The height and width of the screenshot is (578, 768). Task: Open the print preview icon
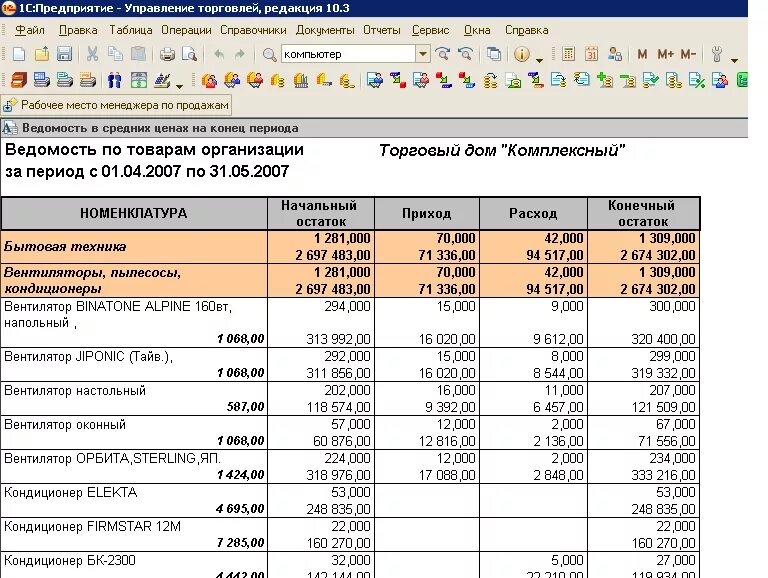click(x=190, y=54)
